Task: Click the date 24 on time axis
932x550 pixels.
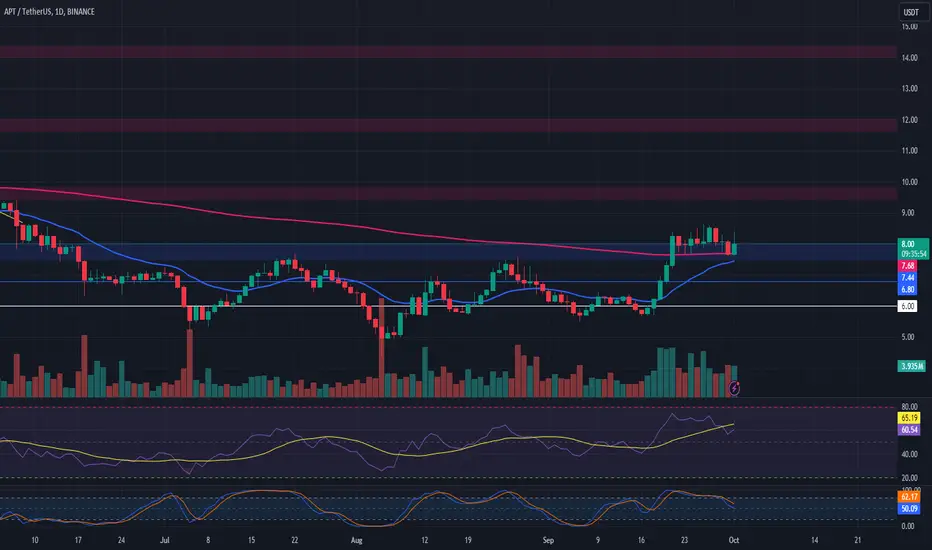Action: click(x=121, y=540)
